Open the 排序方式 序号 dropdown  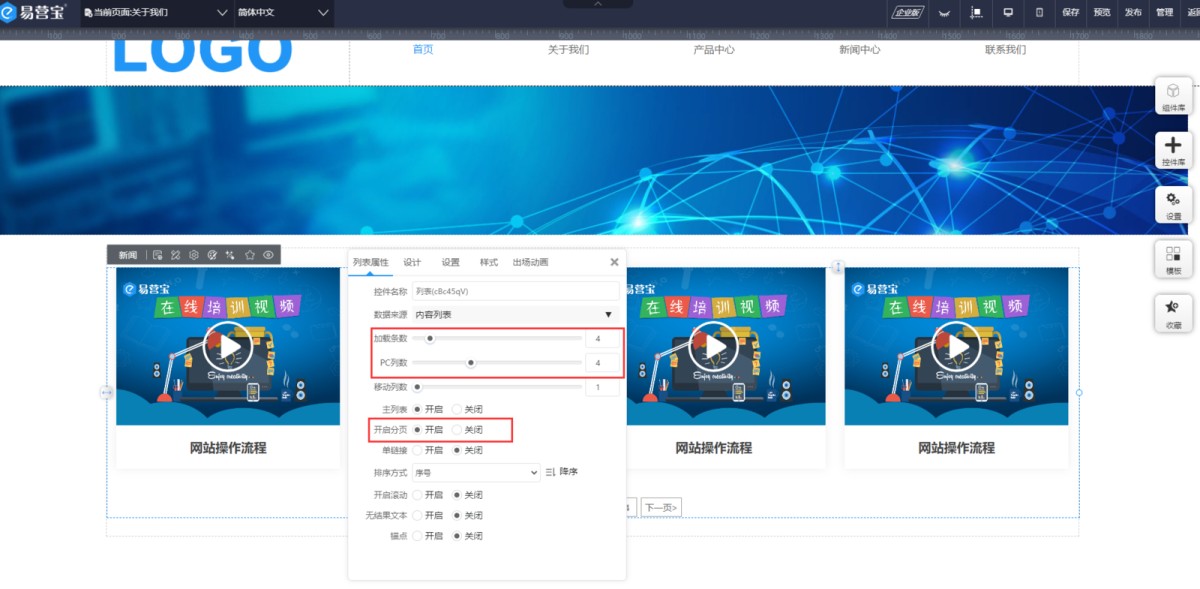click(x=476, y=471)
